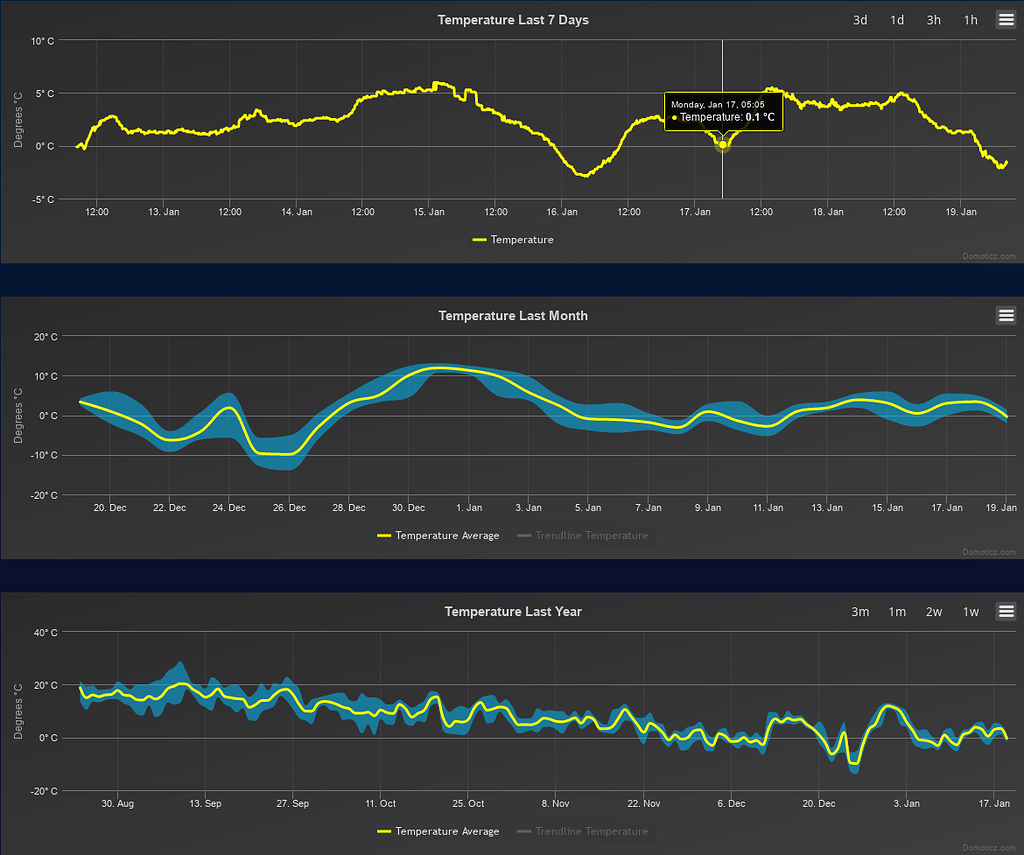Screen dimensions: 1024x855
Task: Click the highlighted Jan 17 data point
Action: [x=722, y=145]
